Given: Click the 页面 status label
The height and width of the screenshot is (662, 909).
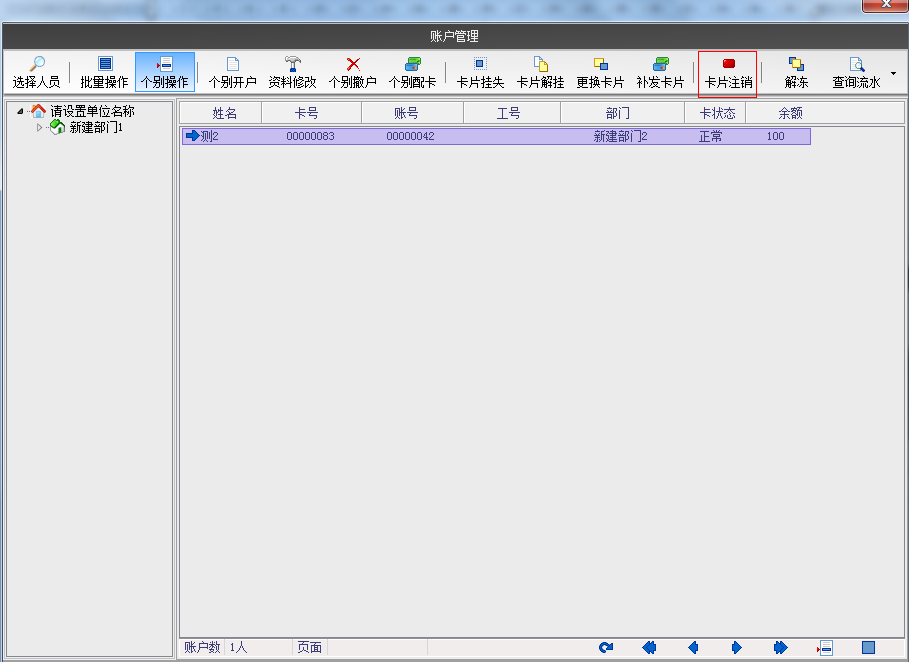Looking at the screenshot, I should [x=310, y=647].
